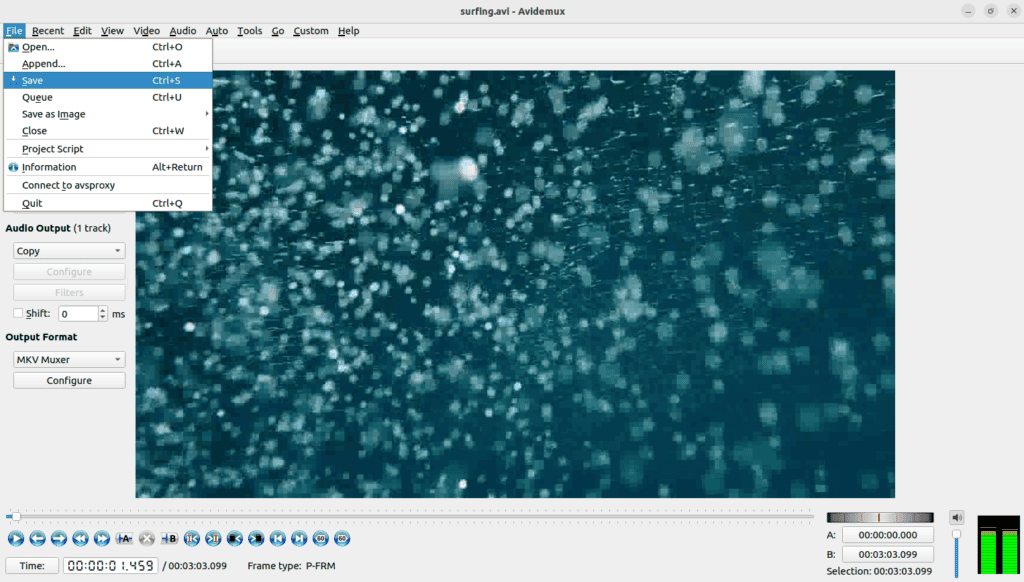Mute audio using the speaker icon
Image resolution: width=1024 pixels, height=582 pixels.
956,517
